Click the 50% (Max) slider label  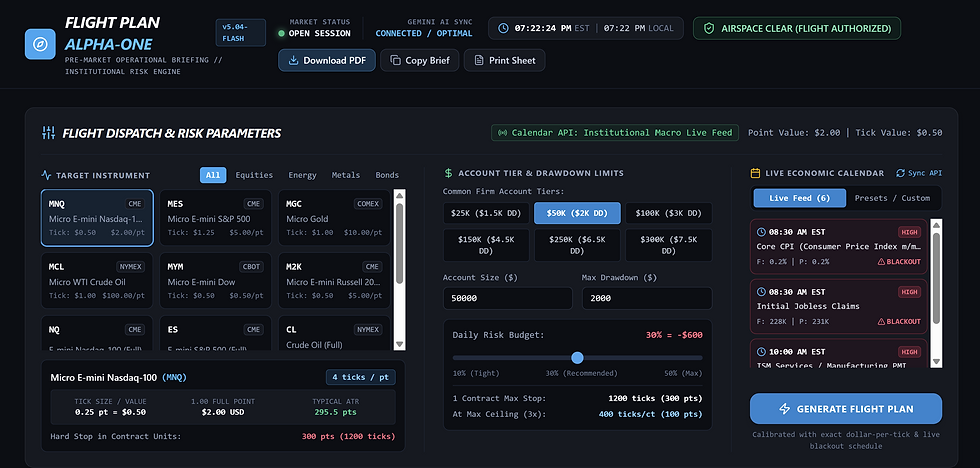[683, 373]
